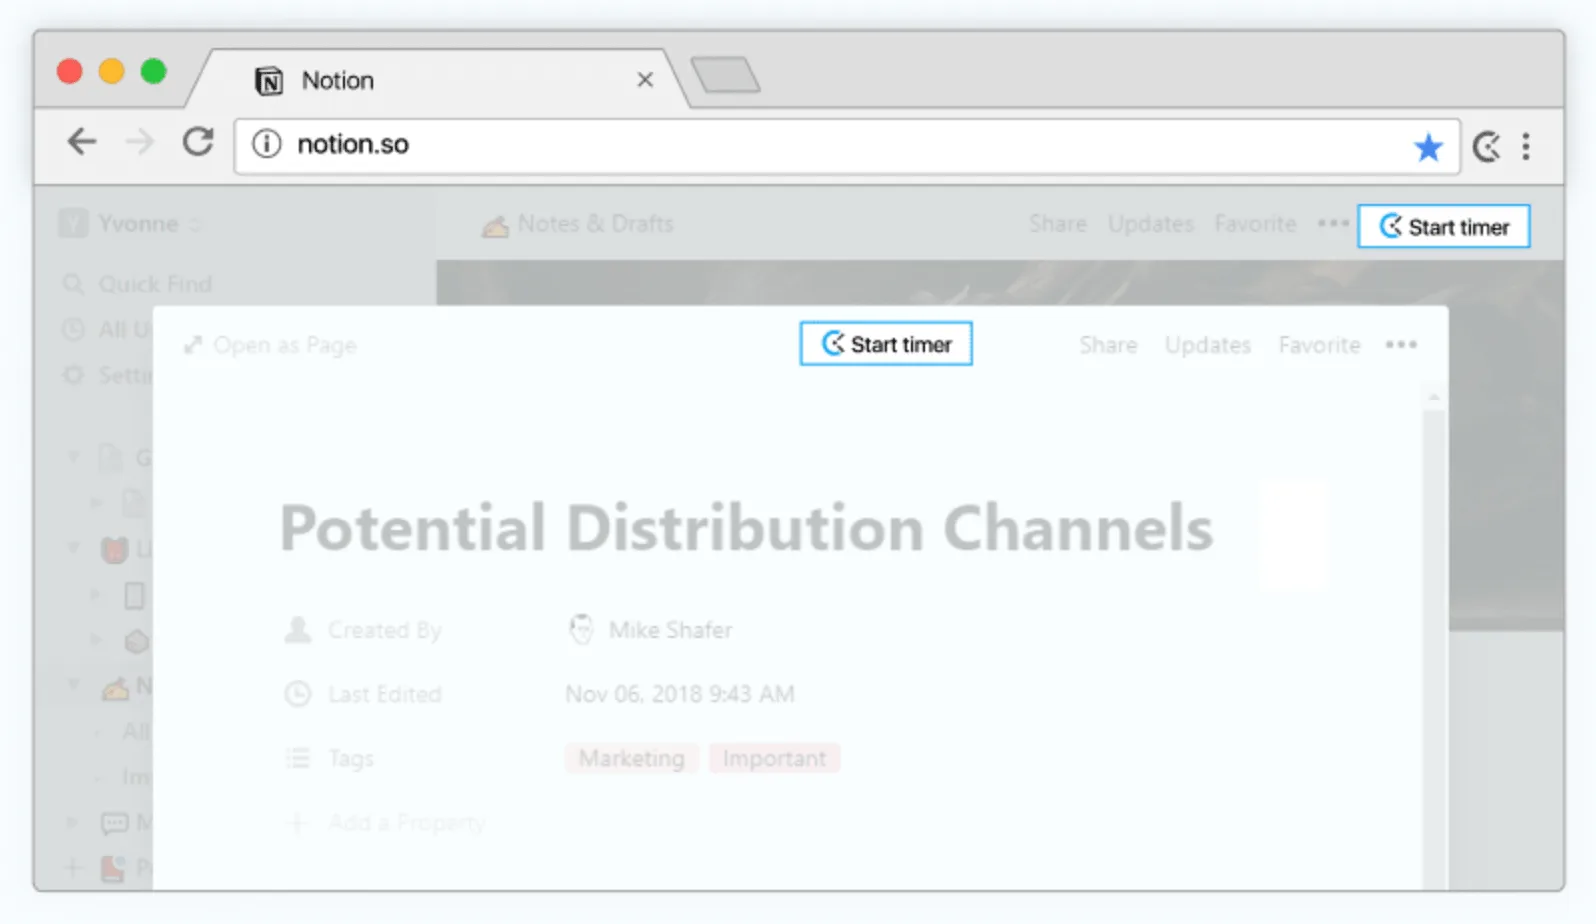The height and width of the screenshot is (924, 1596).
Task: Start timer in the top page bar
Action: point(1443,227)
